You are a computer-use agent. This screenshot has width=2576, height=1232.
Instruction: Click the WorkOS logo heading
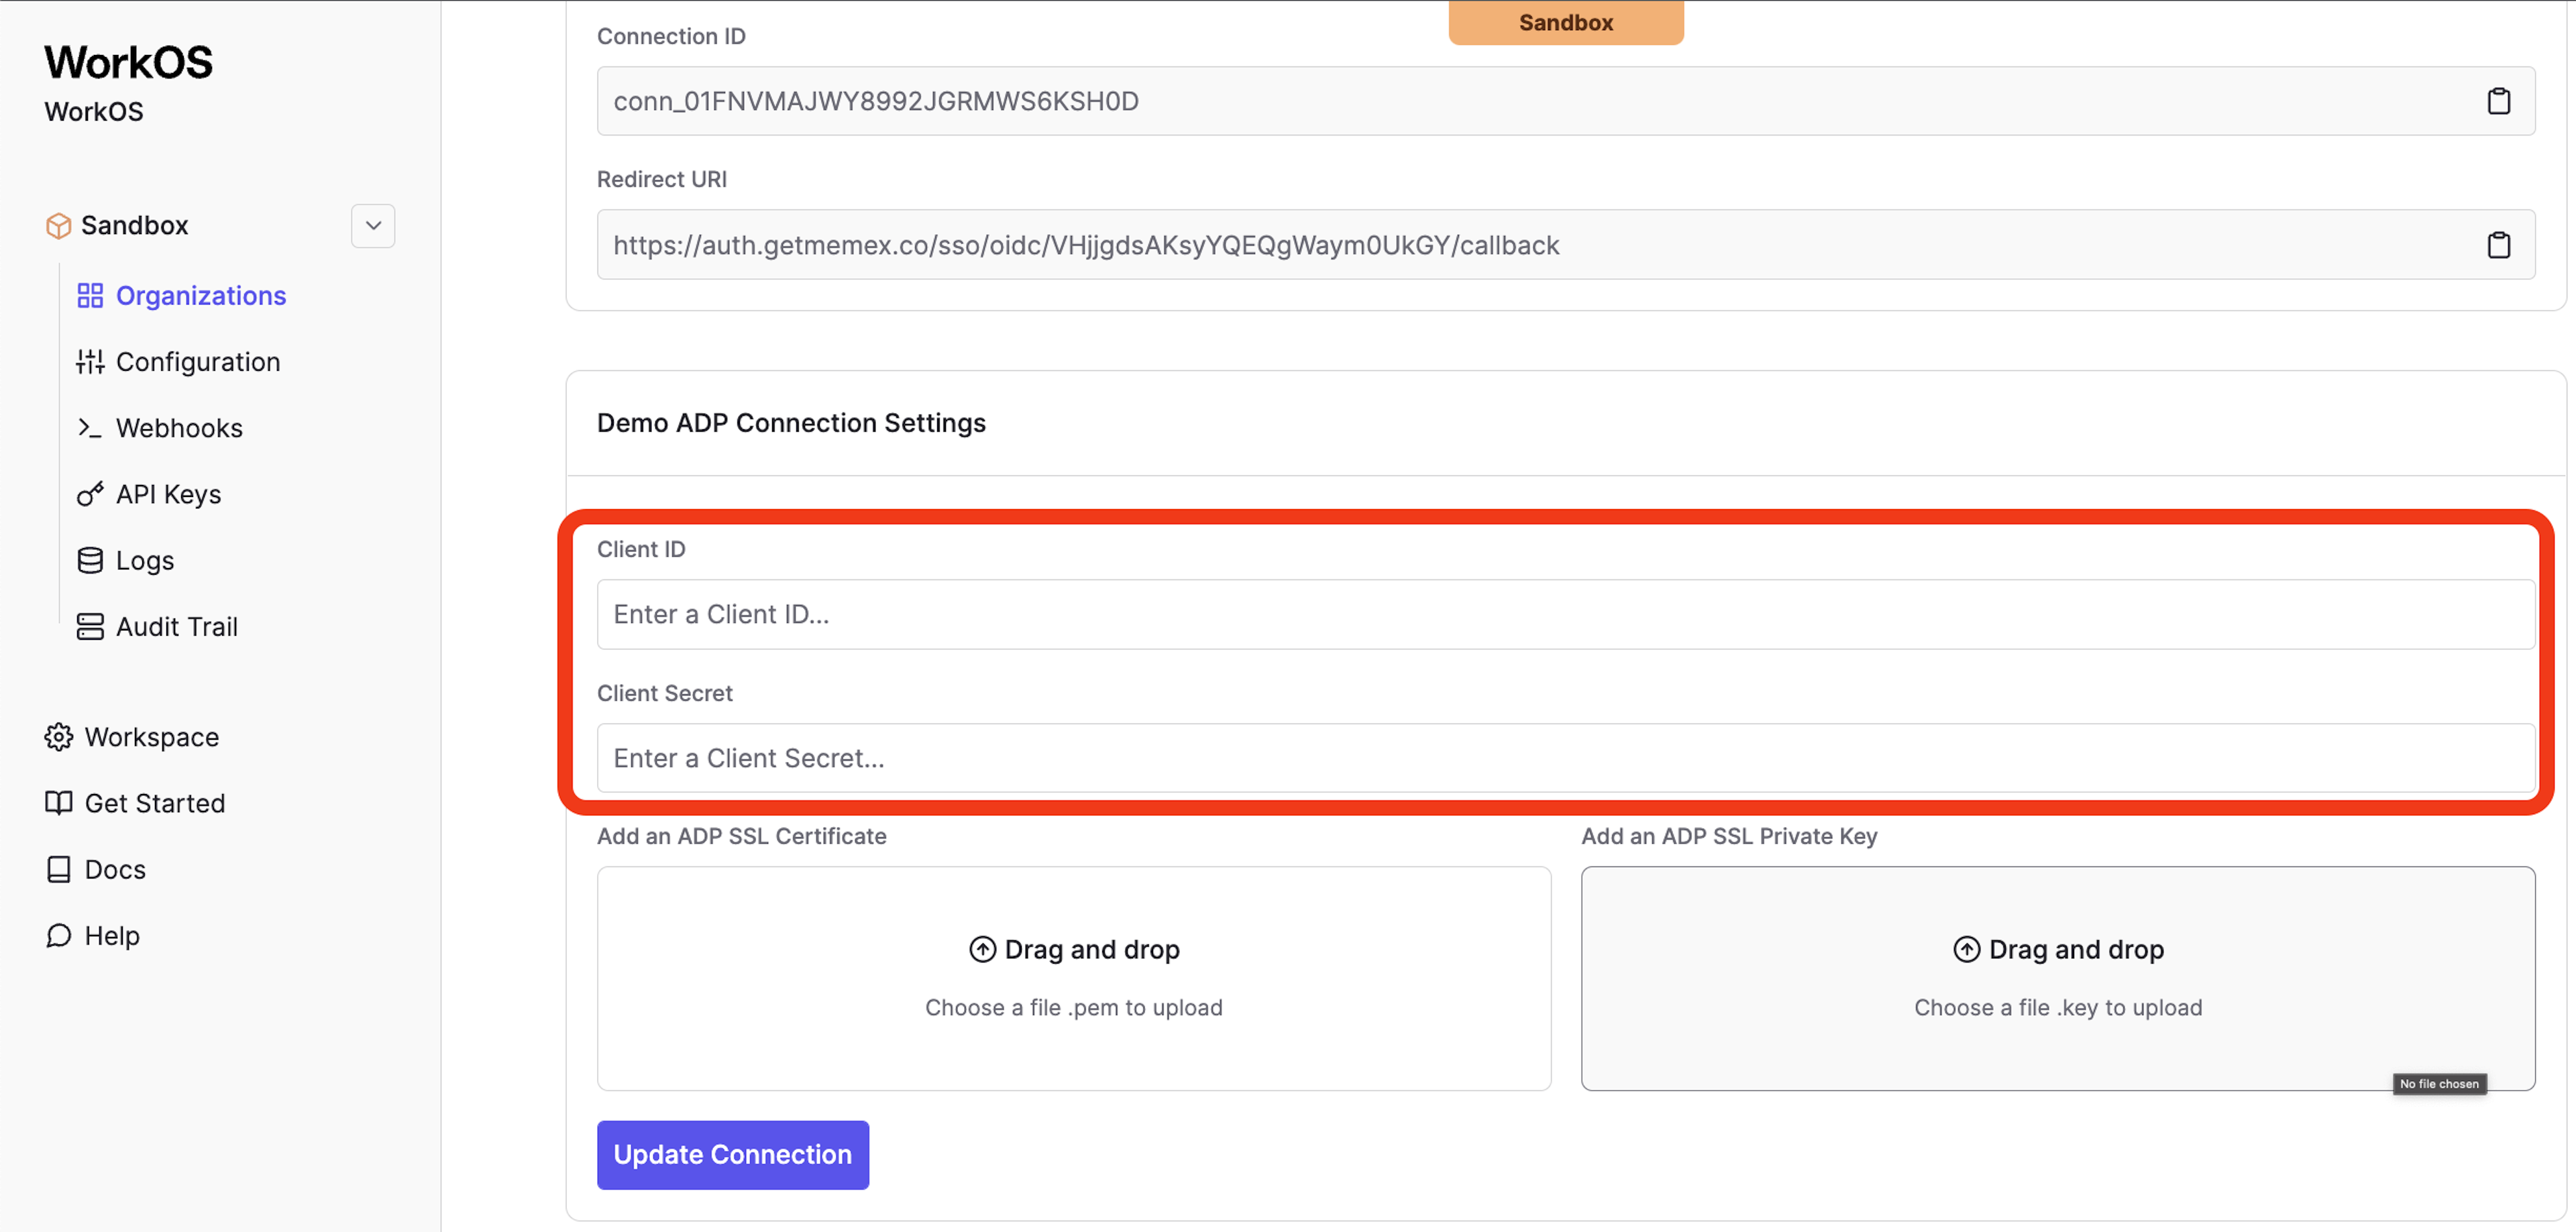pyautogui.click(x=128, y=62)
